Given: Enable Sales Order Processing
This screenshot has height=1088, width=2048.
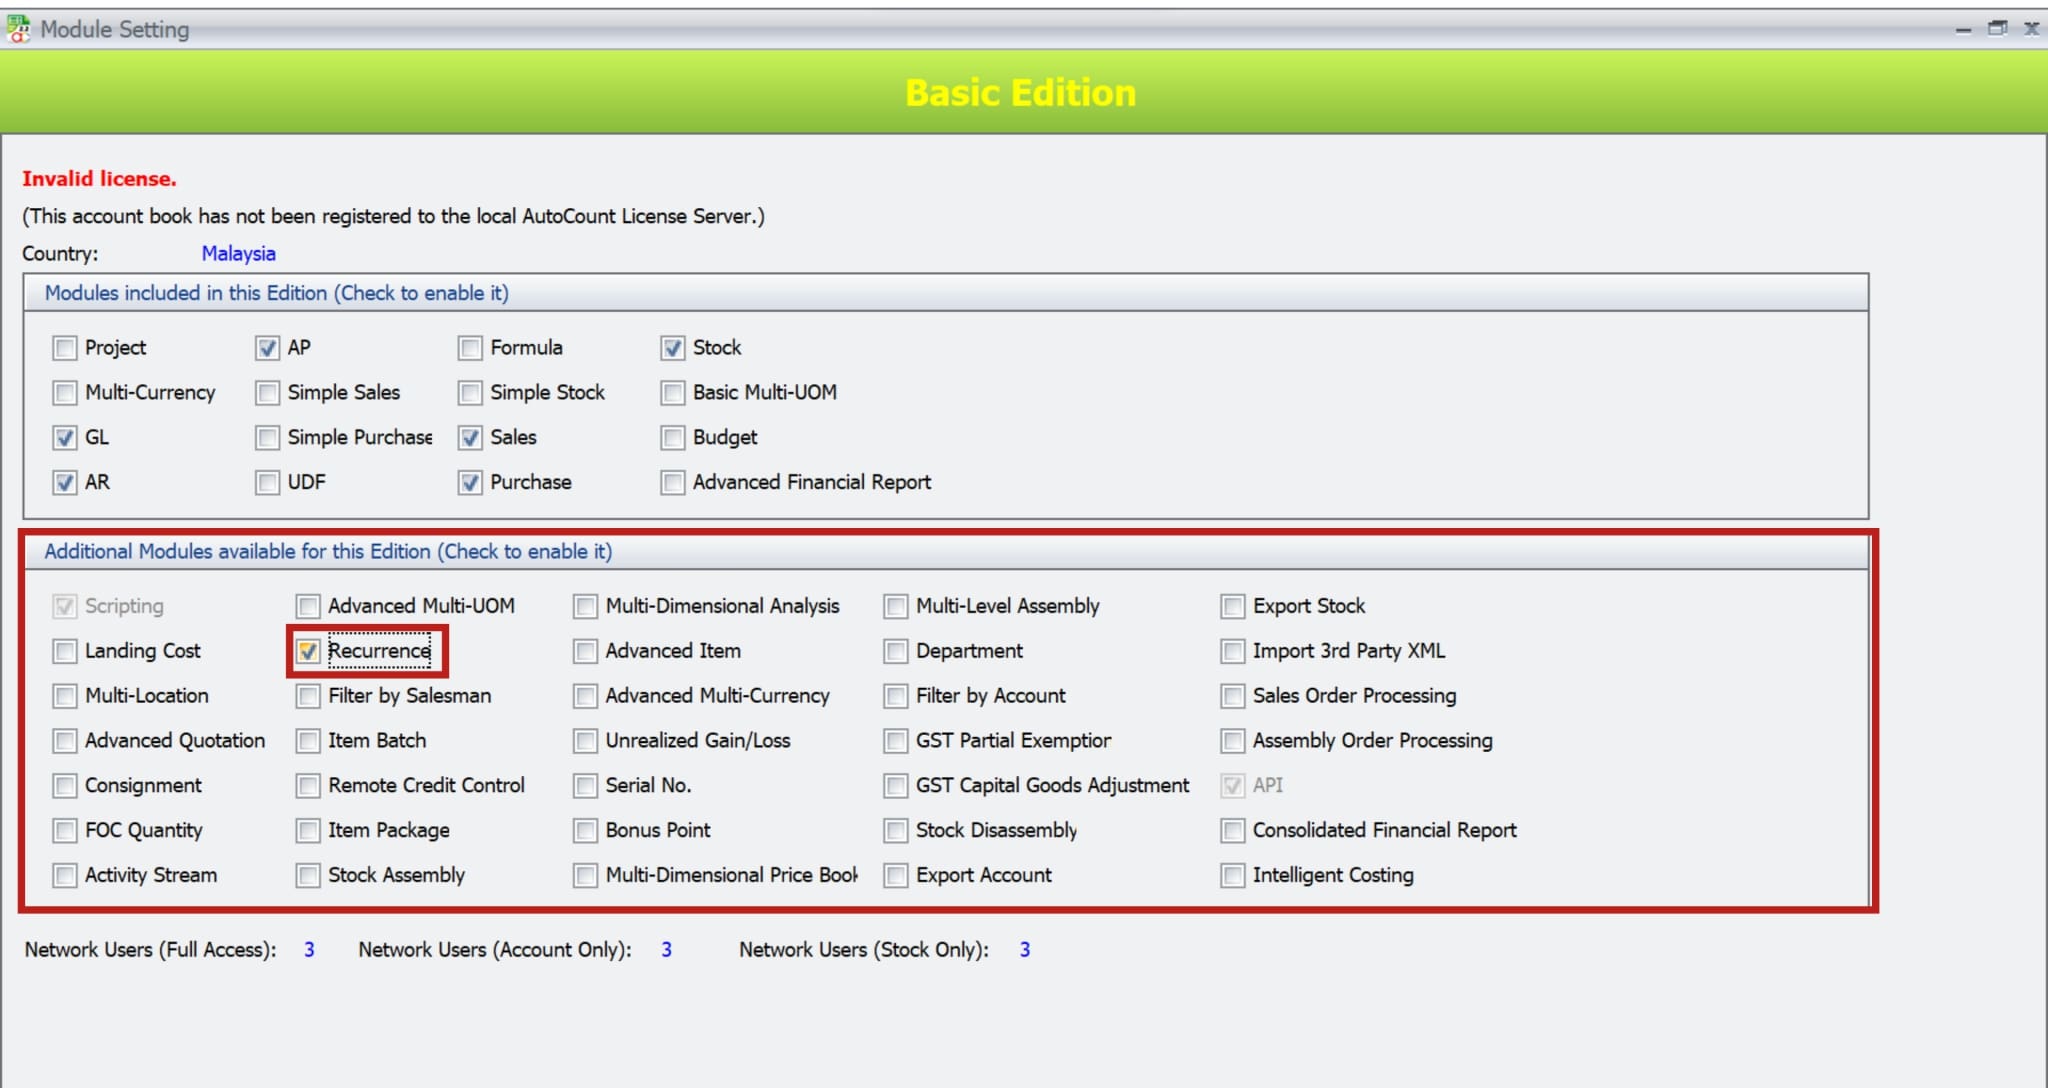Looking at the screenshot, I should pos(1231,695).
